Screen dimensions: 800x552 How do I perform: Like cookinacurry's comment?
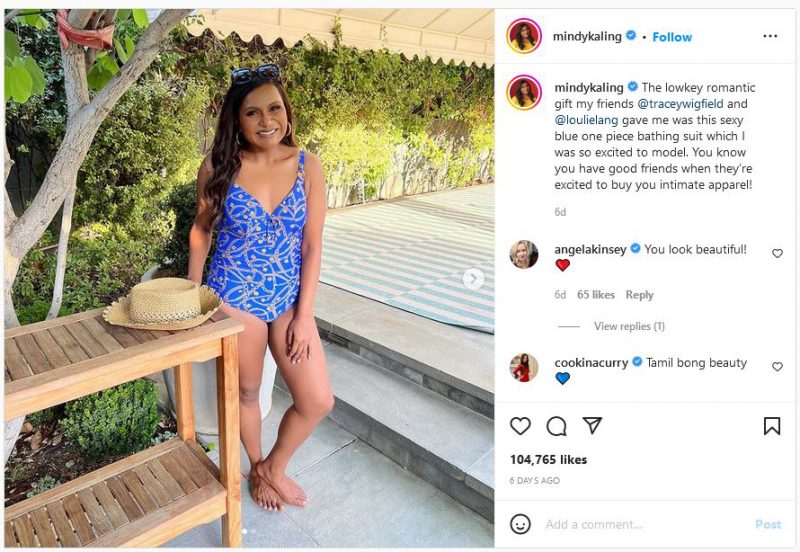pos(777,367)
